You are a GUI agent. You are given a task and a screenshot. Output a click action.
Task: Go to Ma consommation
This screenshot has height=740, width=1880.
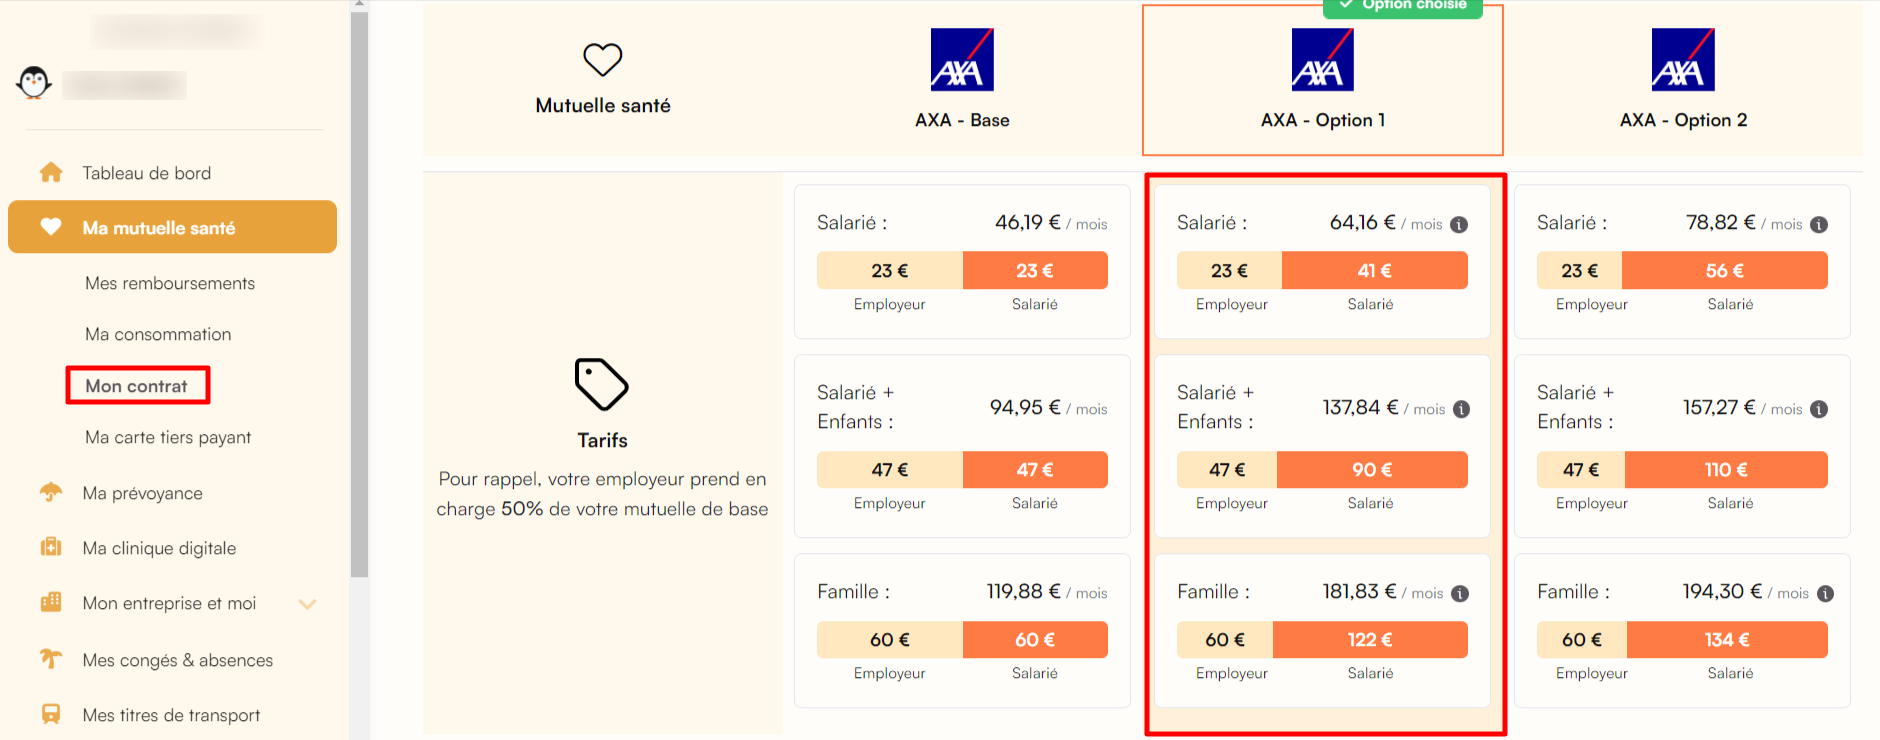pos(158,334)
